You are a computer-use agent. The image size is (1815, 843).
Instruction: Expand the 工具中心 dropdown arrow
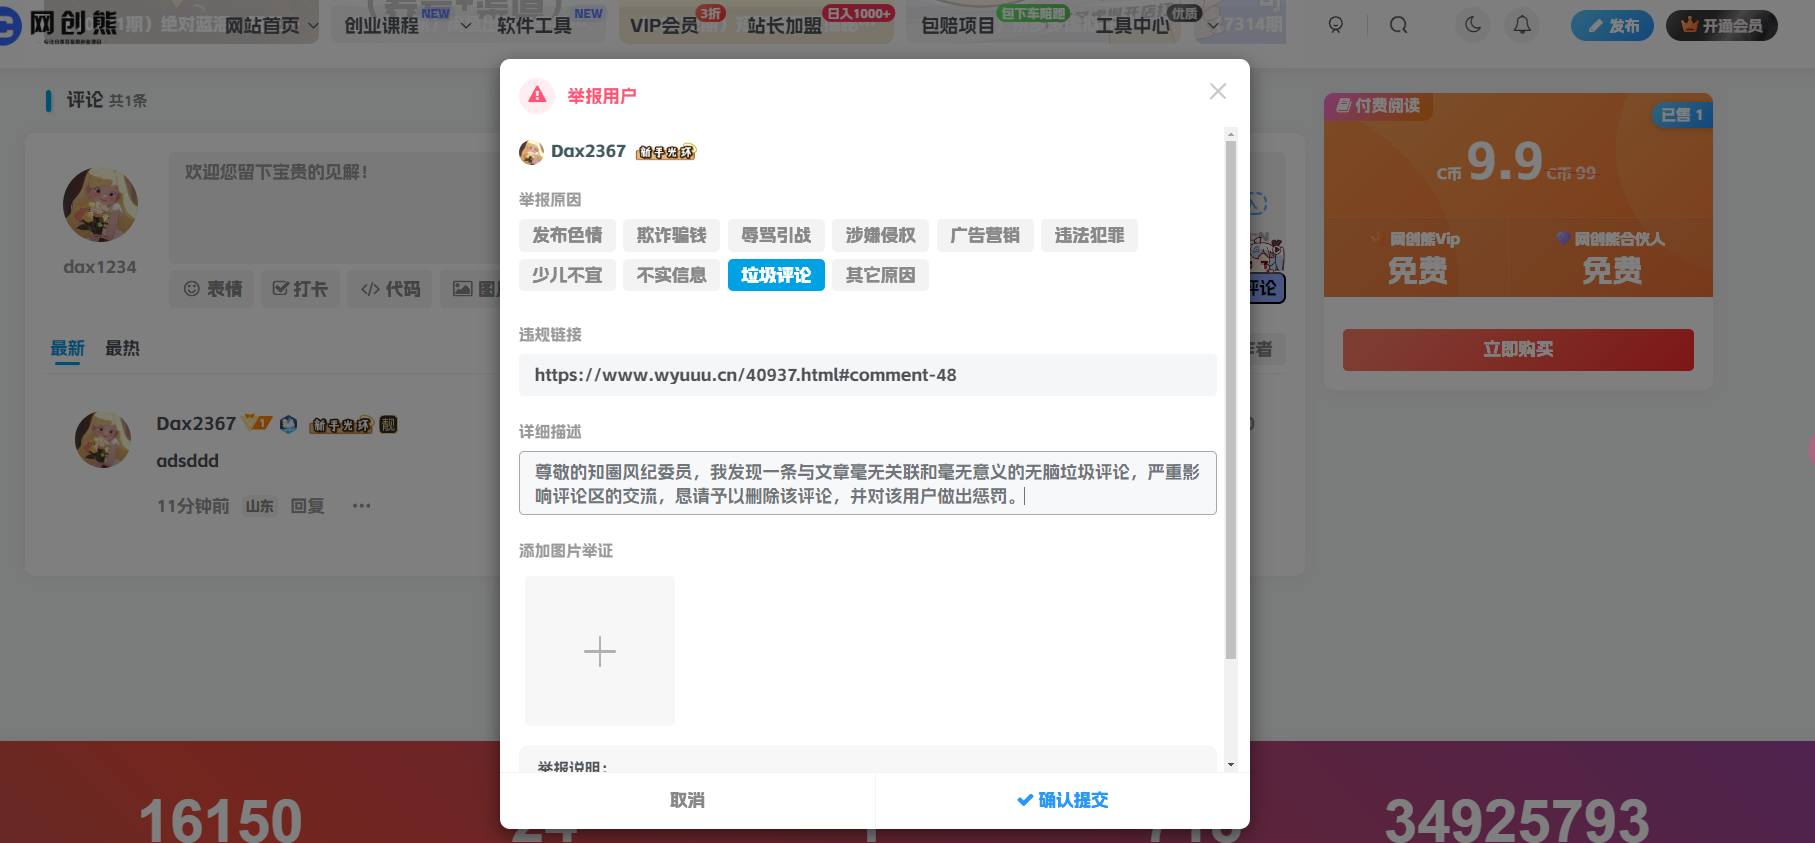1214,25
